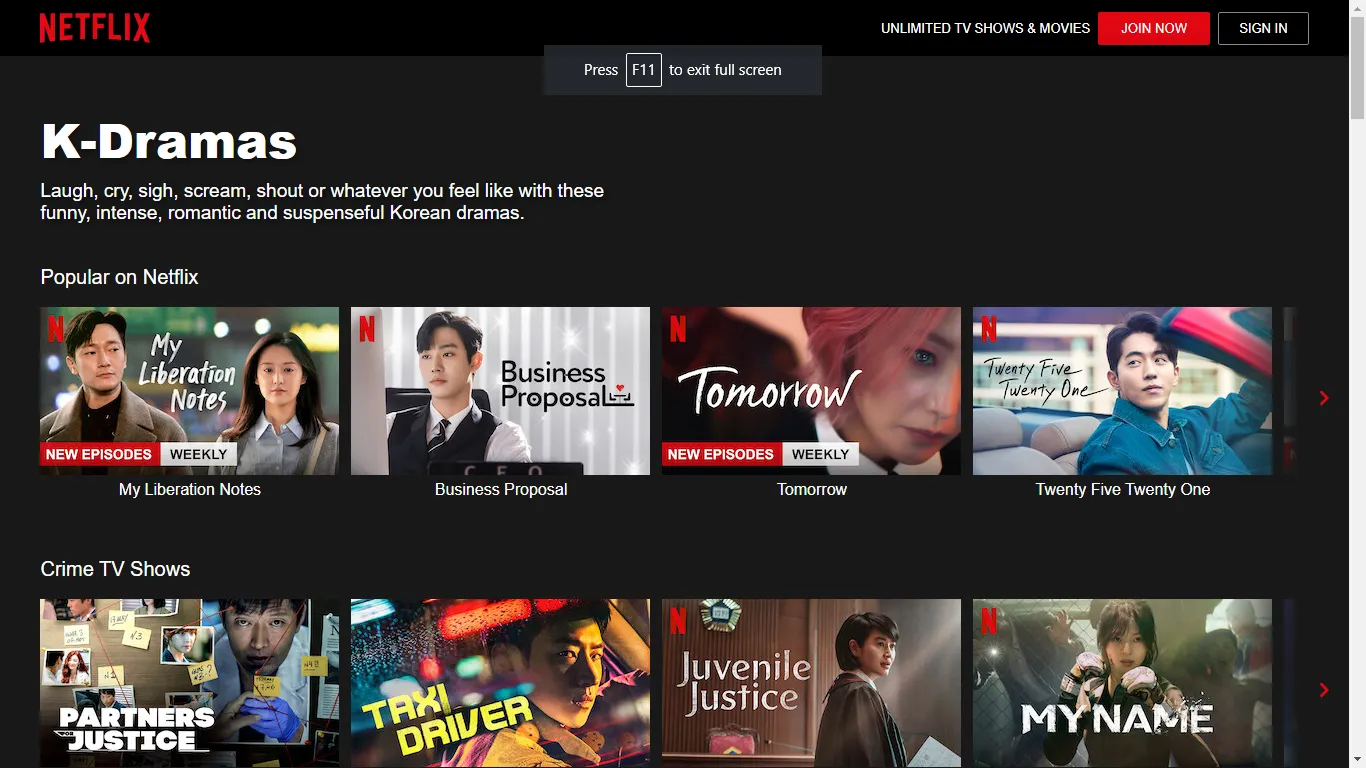The image size is (1366, 768).
Task: Open My Liberation Notes poster thumbnail
Action: click(189, 390)
